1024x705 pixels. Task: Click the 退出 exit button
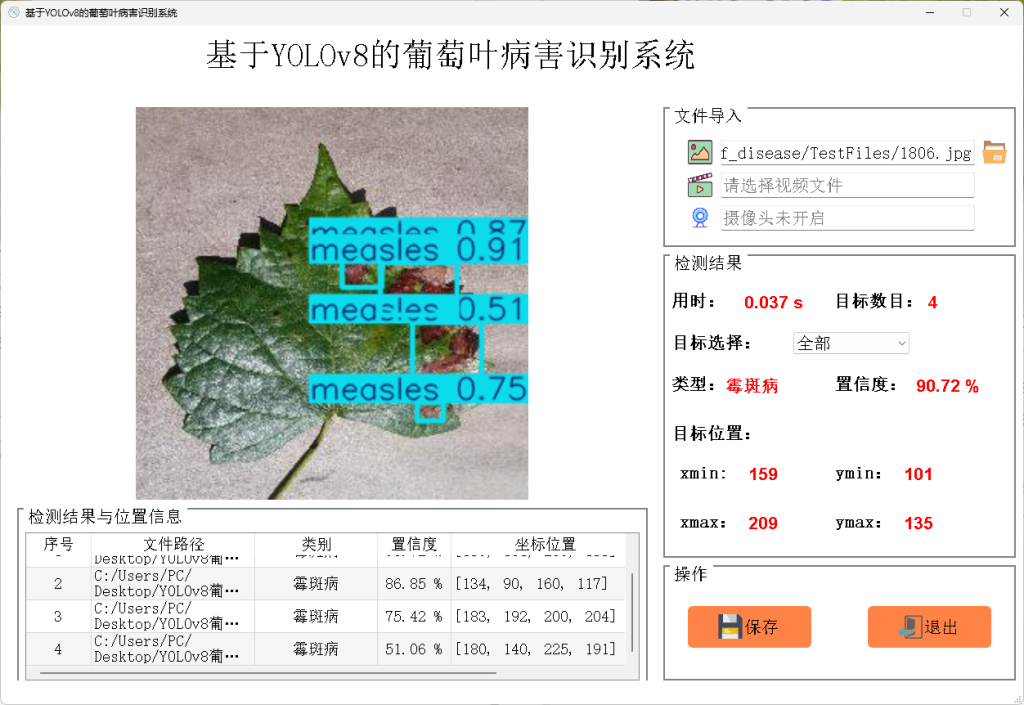pyautogui.click(x=929, y=627)
